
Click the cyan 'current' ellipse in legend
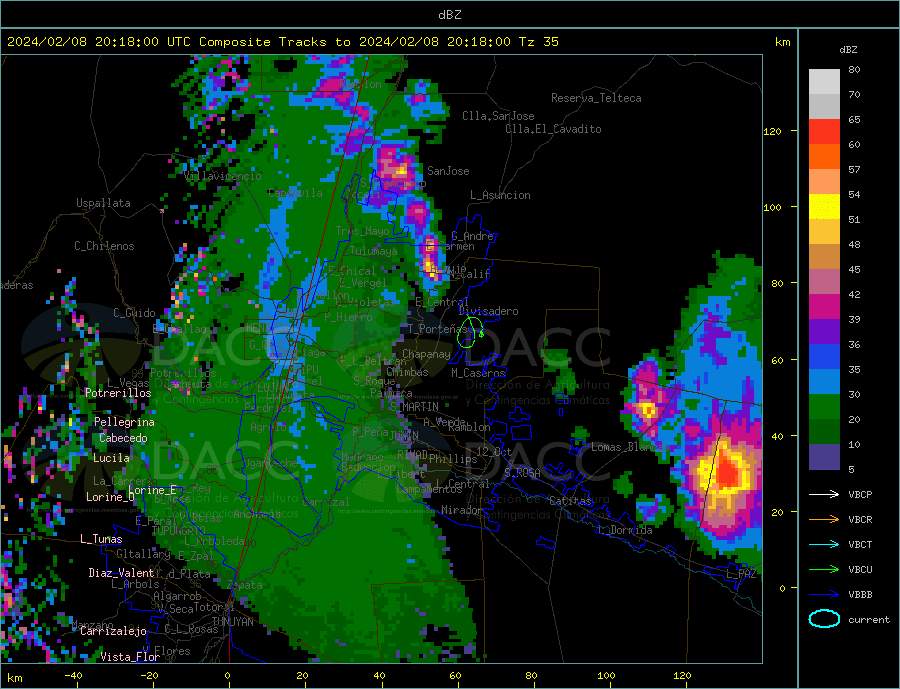point(824,619)
